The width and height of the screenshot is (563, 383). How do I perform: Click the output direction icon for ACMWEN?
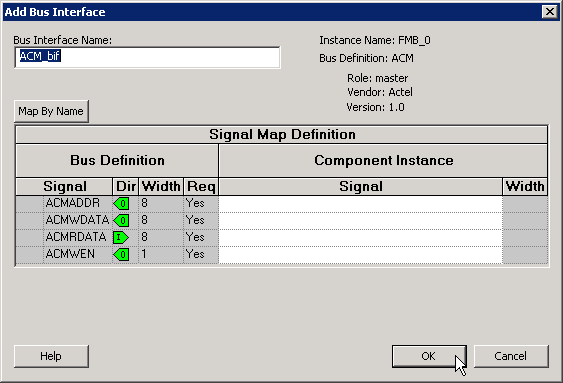(121, 254)
